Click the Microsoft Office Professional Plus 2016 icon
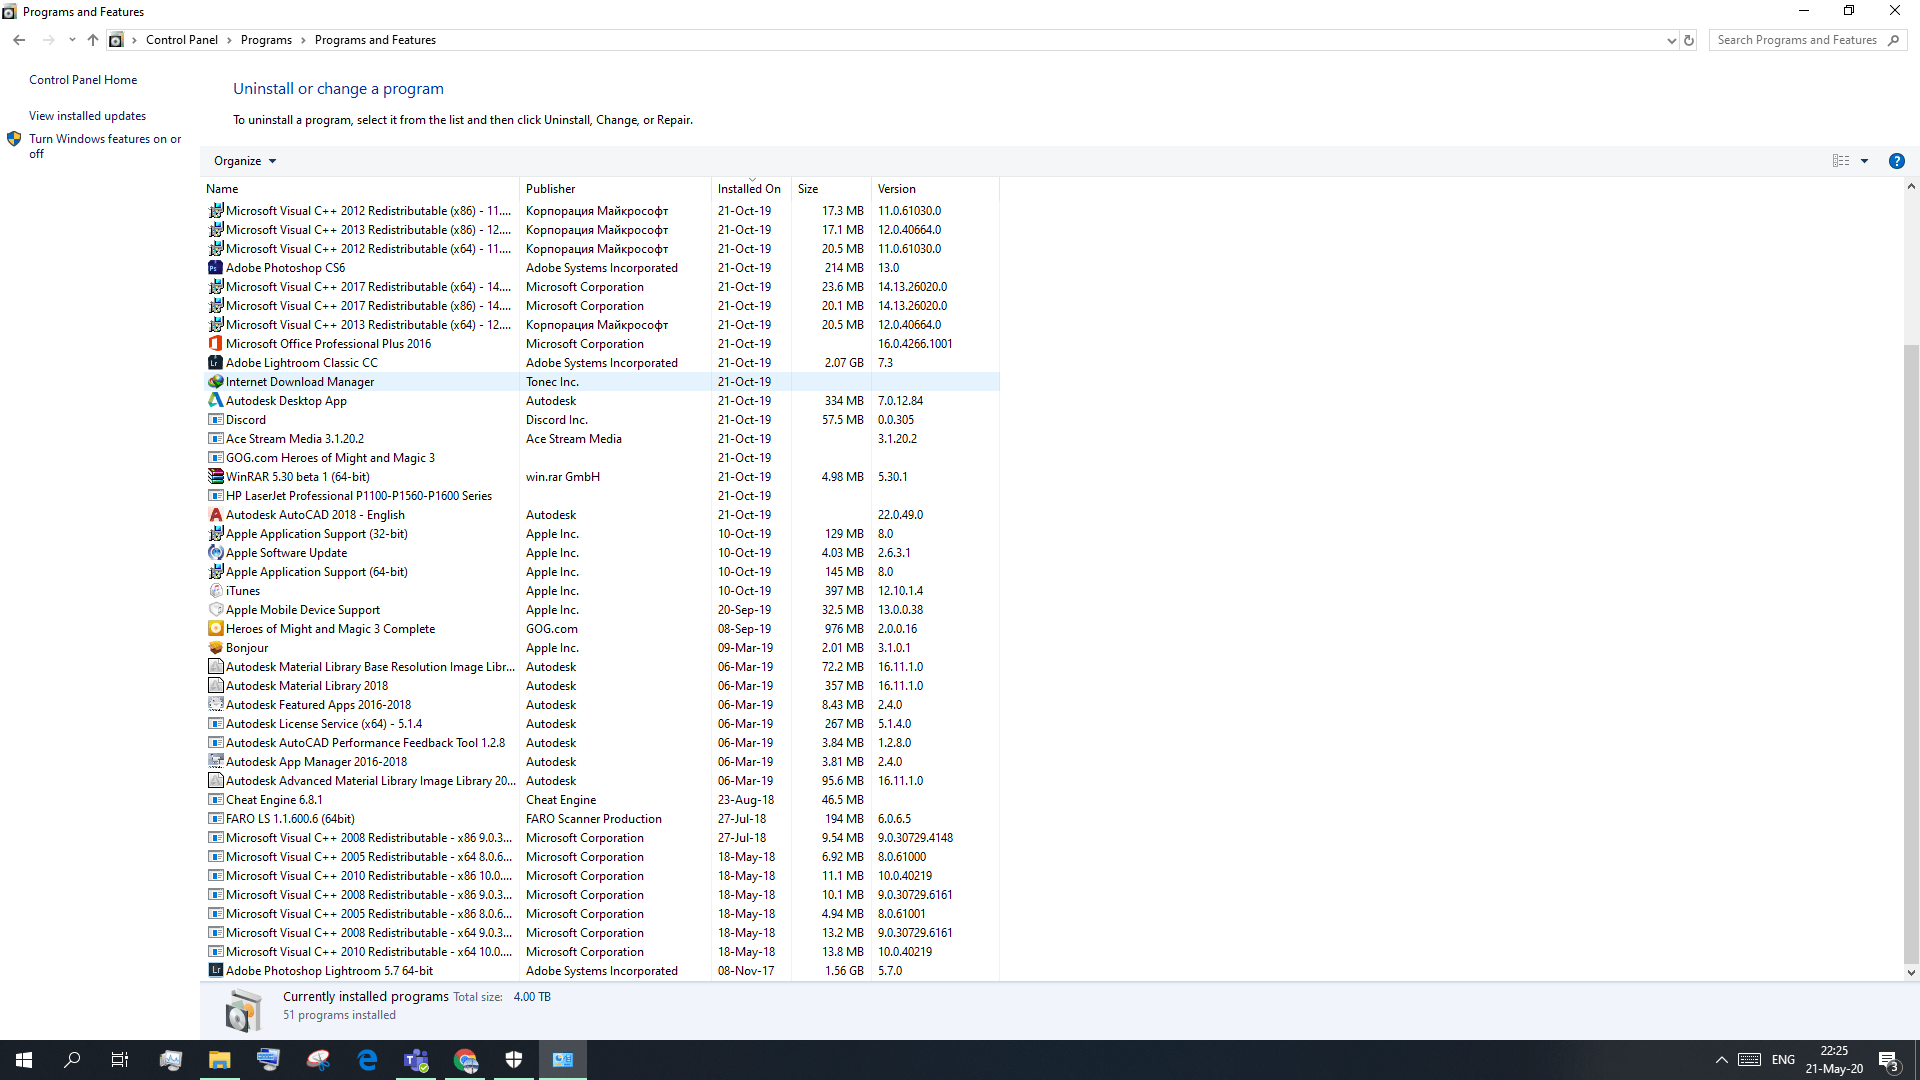1920x1080 pixels. click(x=215, y=344)
